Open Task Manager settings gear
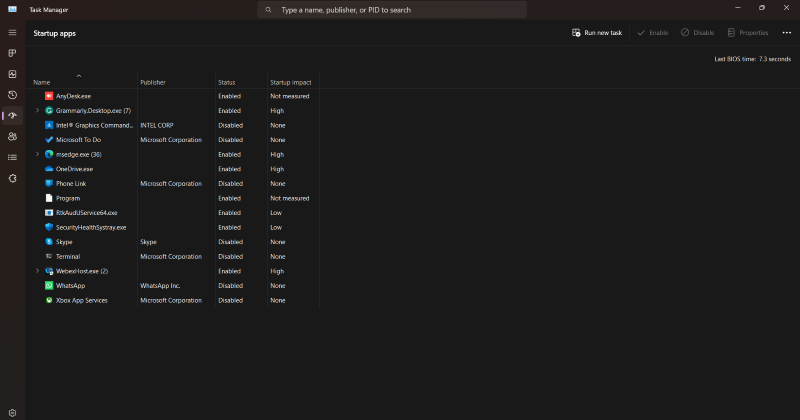 tap(12, 413)
